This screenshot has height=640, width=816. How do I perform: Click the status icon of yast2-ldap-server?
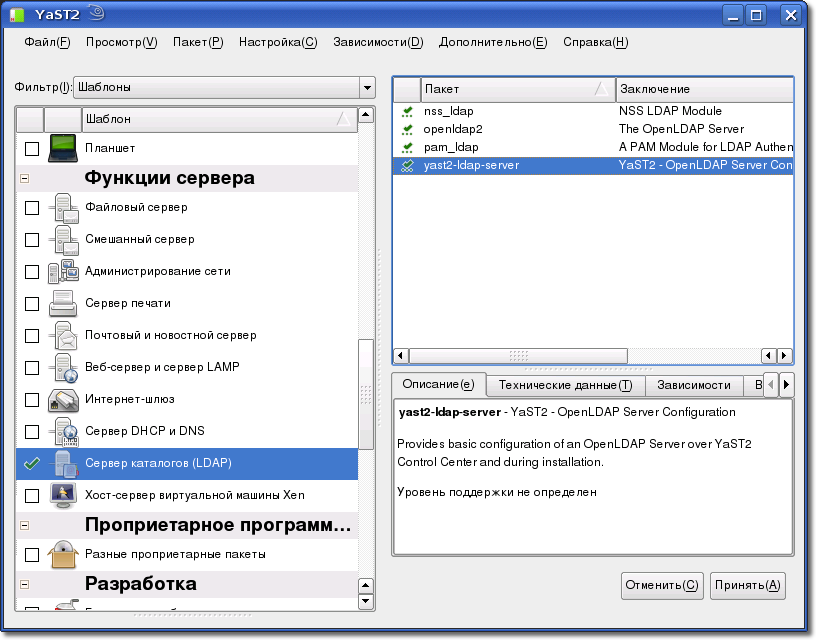pyautogui.click(x=407, y=165)
